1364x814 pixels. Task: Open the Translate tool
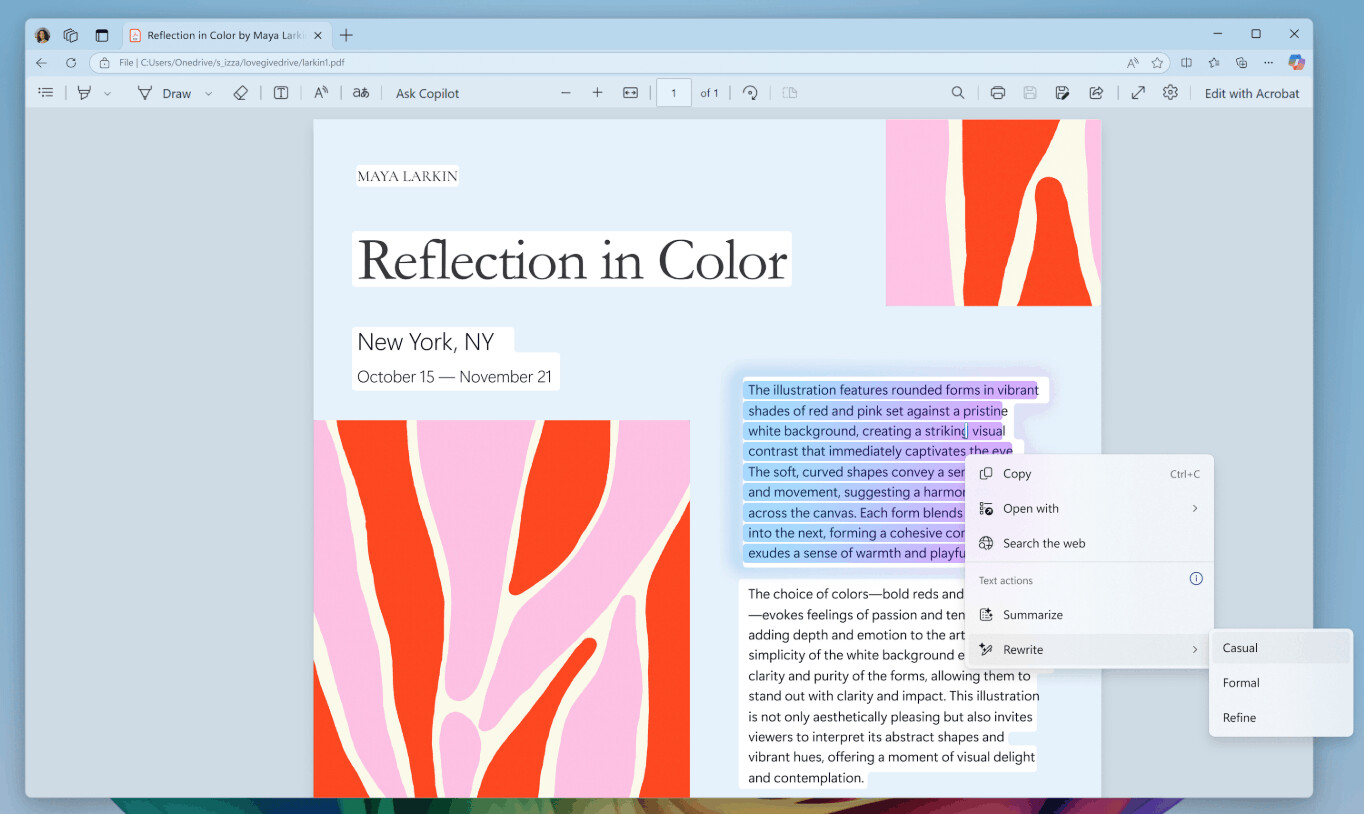click(361, 93)
